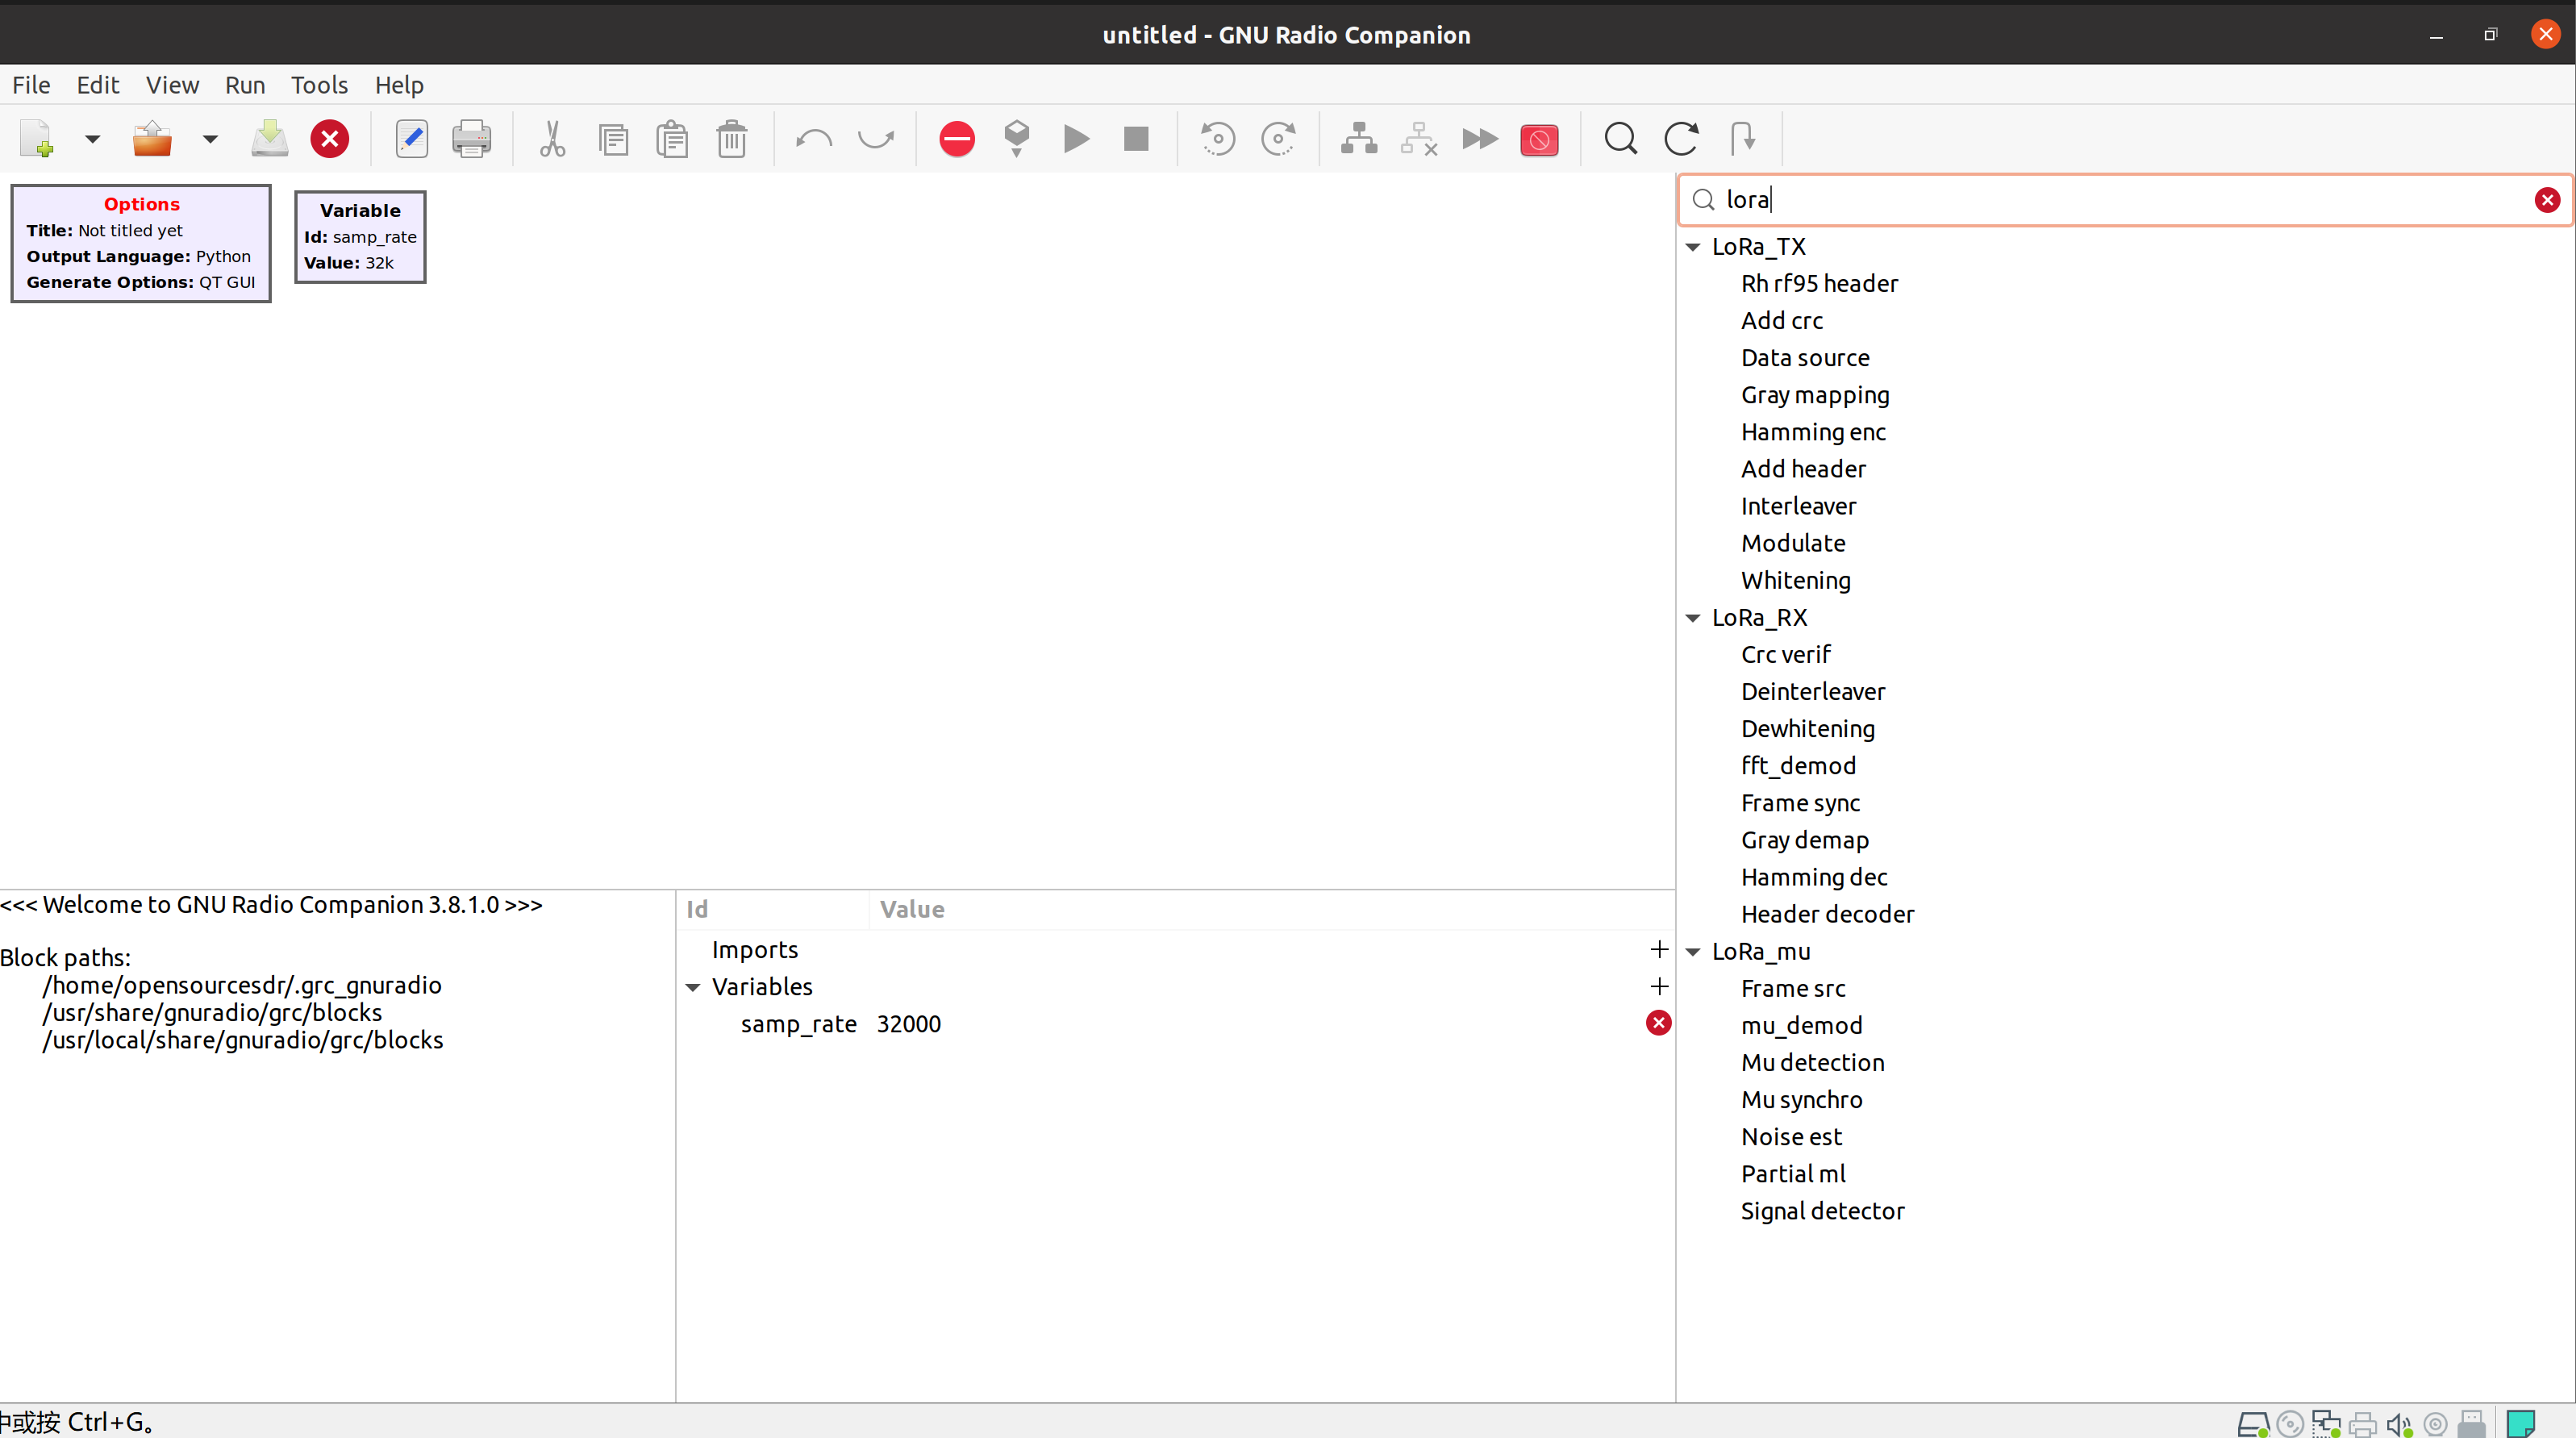The width and height of the screenshot is (2576, 1438).
Task: Collapse the LoRa_TX tree category
Action: 1693,247
